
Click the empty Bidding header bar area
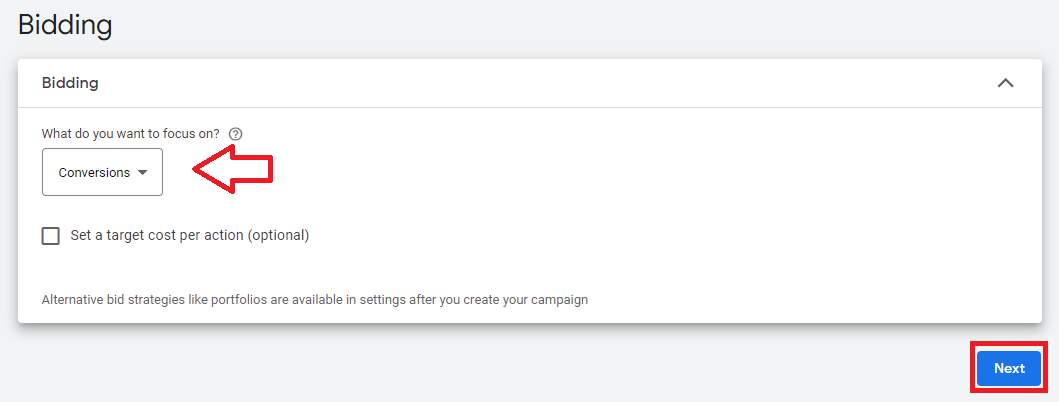click(540, 83)
